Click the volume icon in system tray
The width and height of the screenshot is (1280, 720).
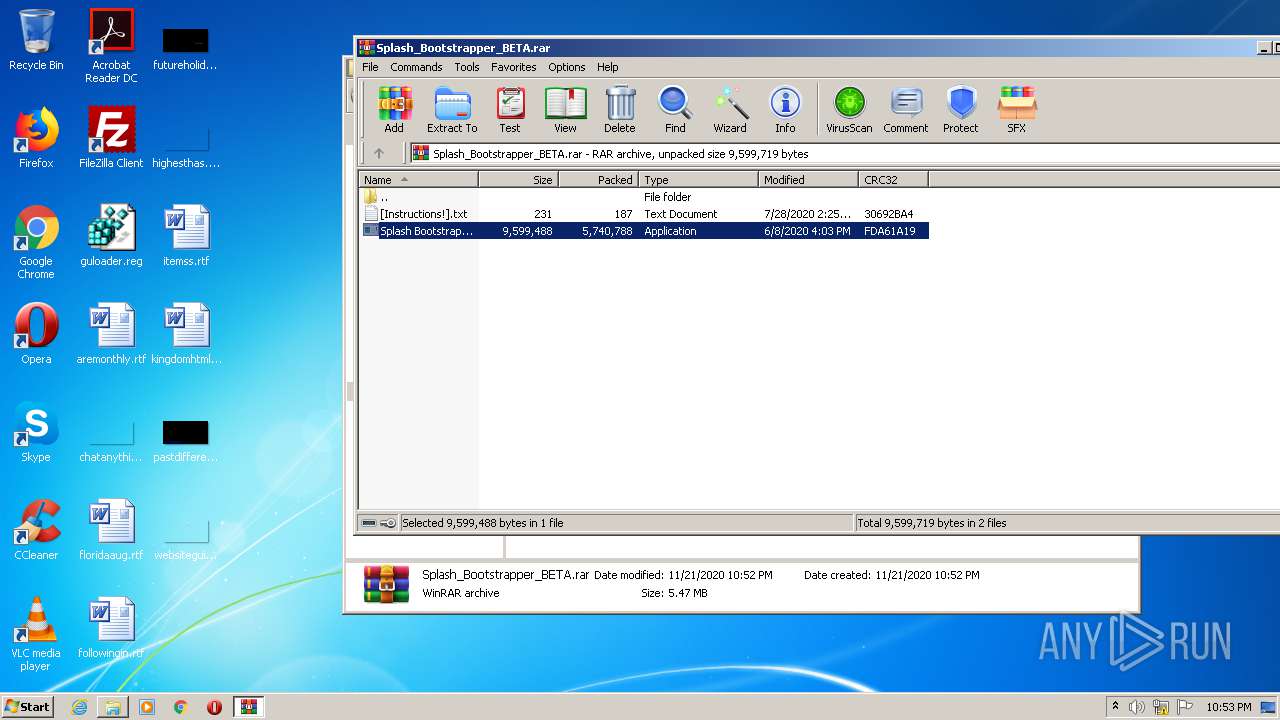pos(1137,707)
